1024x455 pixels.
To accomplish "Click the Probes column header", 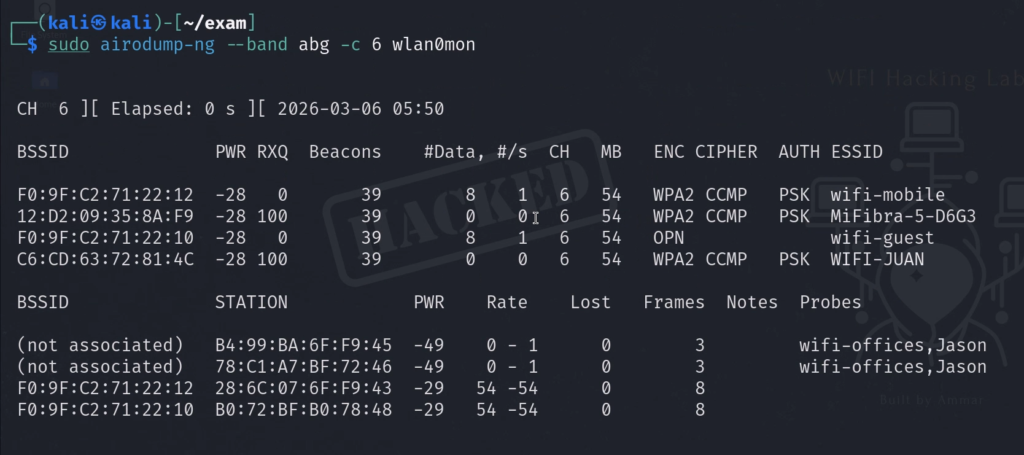I will coord(830,302).
